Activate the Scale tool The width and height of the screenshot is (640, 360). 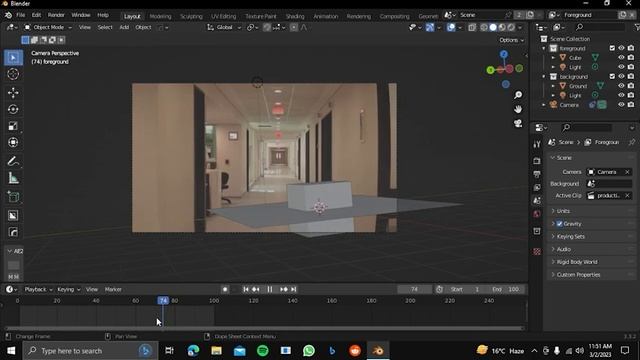click(x=13, y=126)
